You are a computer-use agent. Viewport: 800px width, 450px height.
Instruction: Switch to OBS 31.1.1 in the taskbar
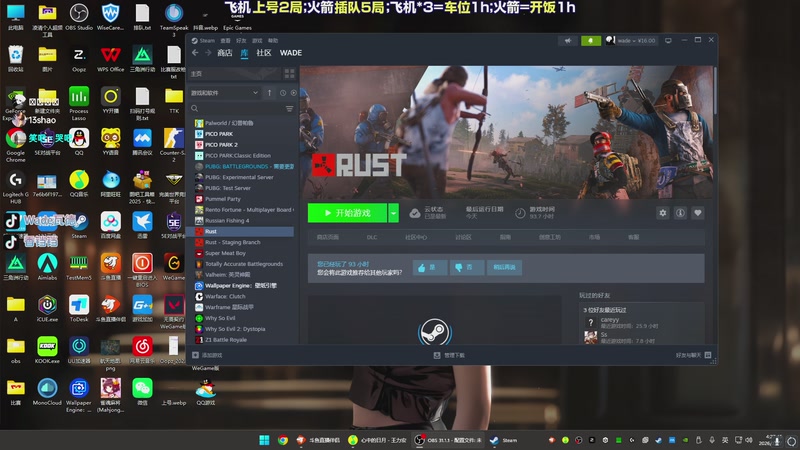pyautogui.click(x=448, y=440)
